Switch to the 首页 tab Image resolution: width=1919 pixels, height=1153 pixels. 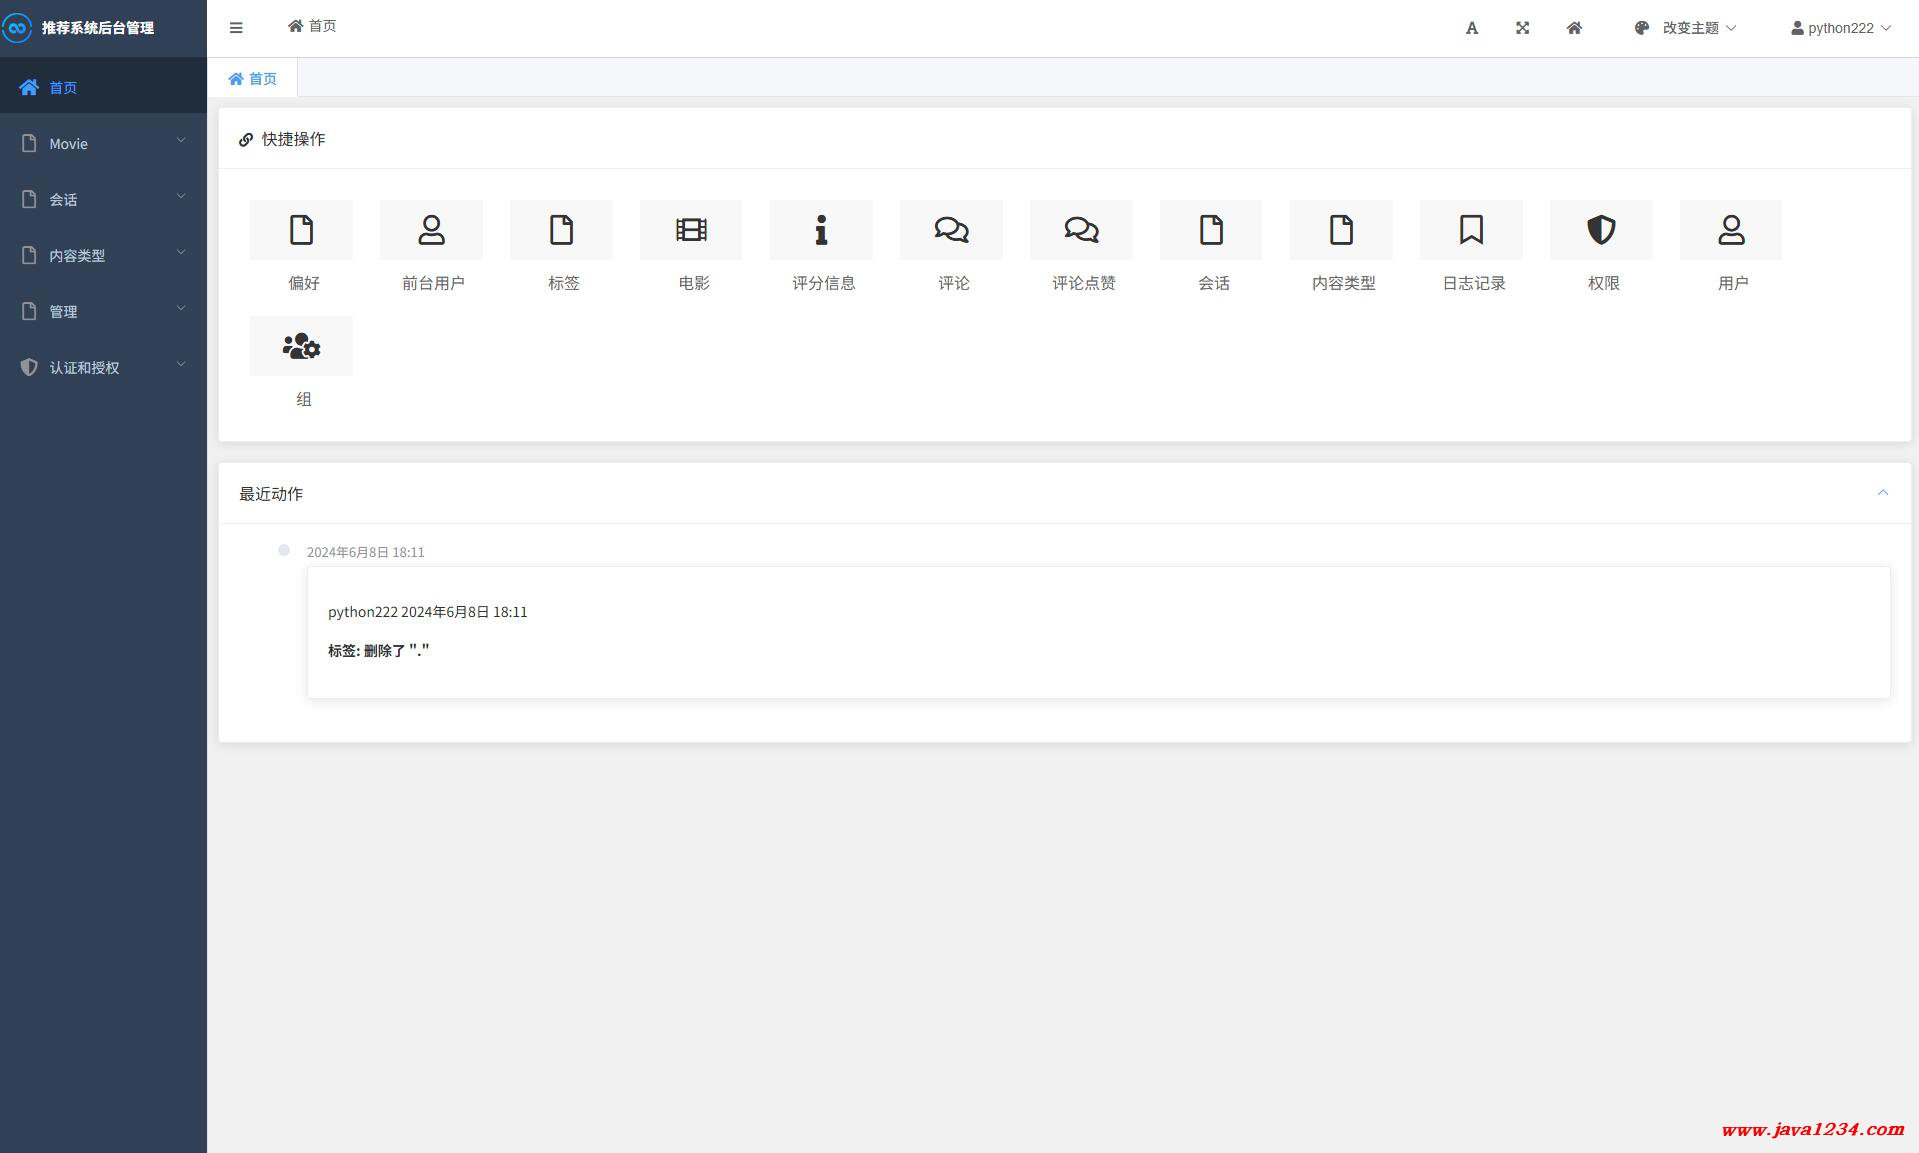point(253,78)
